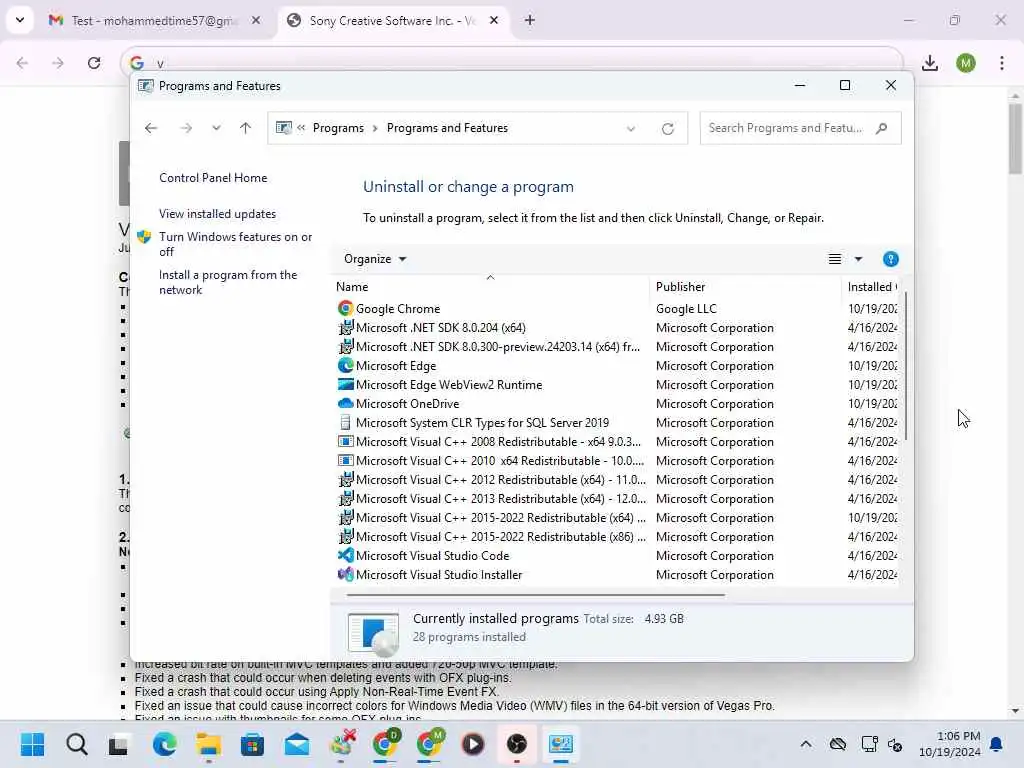Switch to Sony Creative Software tab

coord(391,21)
